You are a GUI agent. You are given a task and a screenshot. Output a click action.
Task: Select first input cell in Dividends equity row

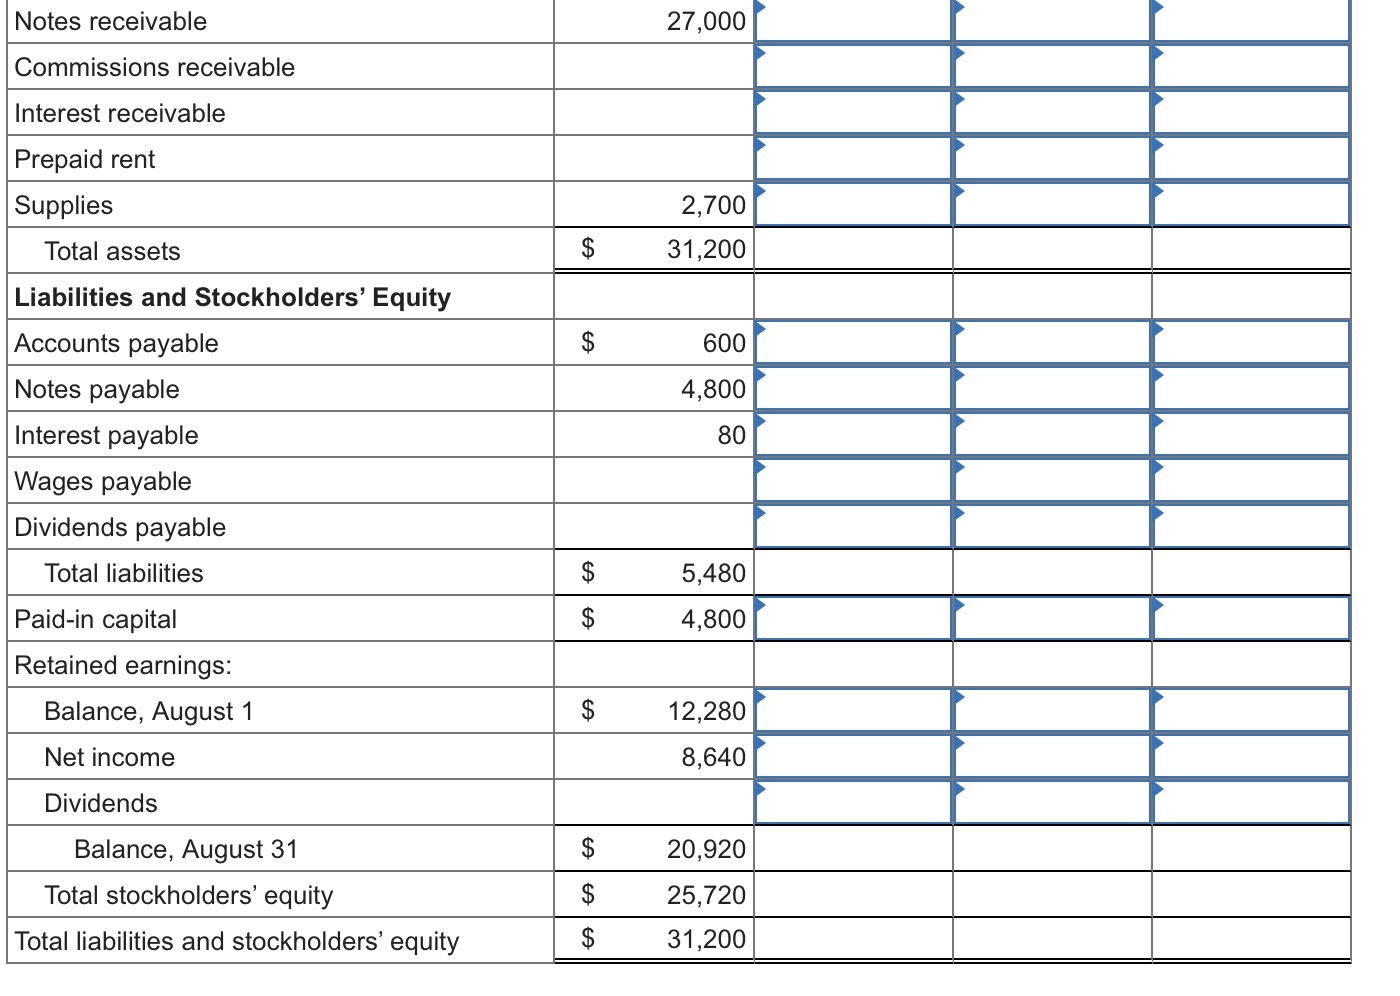click(x=853, y=802)
